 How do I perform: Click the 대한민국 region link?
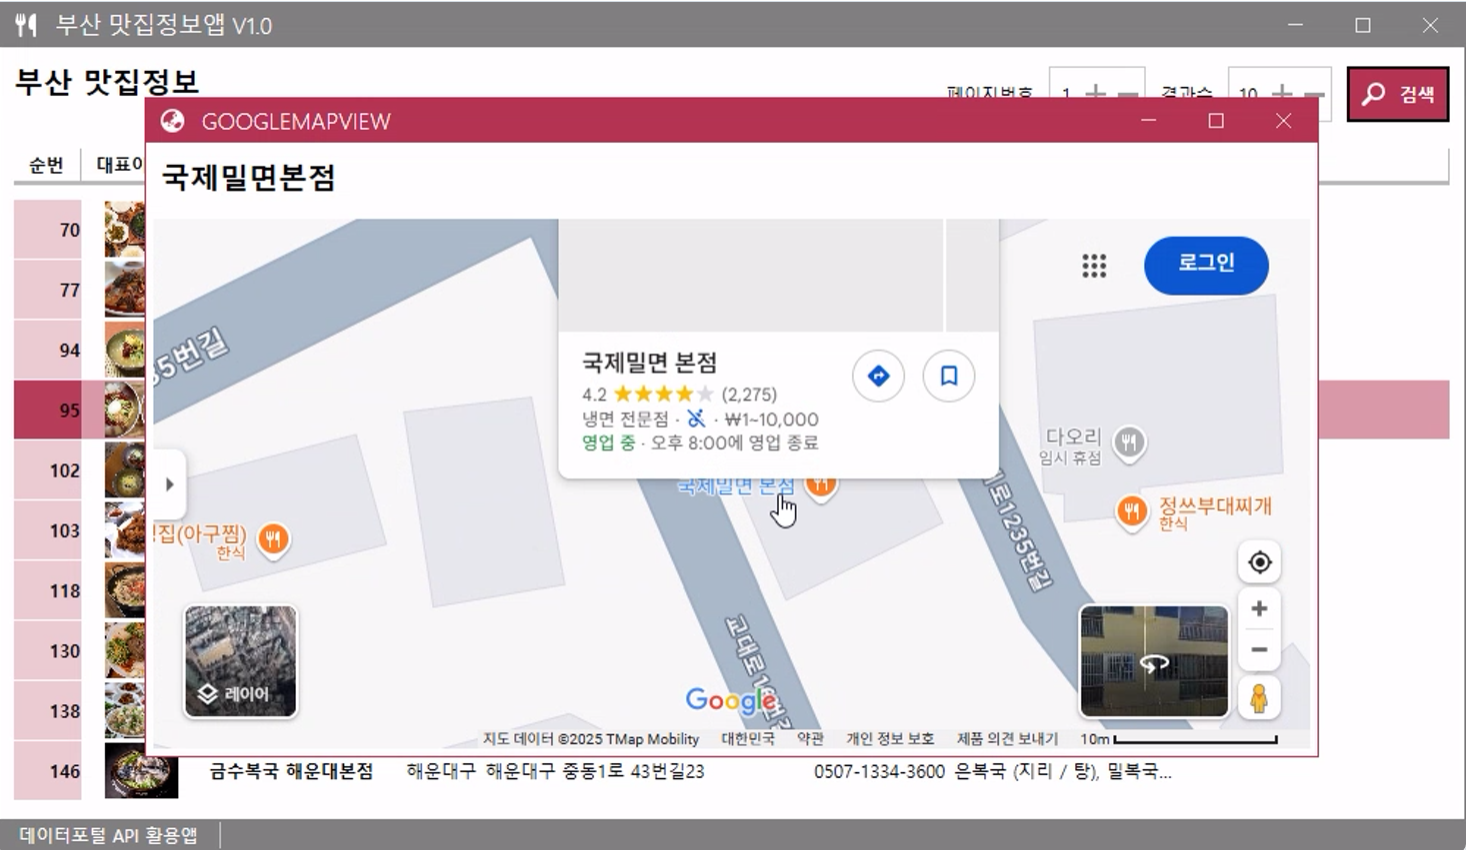[748, 739]
